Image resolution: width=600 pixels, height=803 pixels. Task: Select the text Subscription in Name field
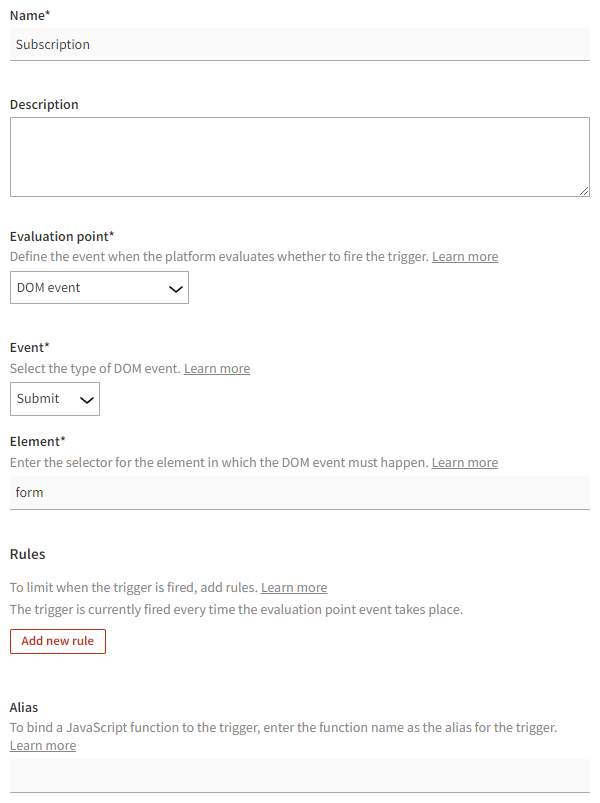tap(52, 44)
